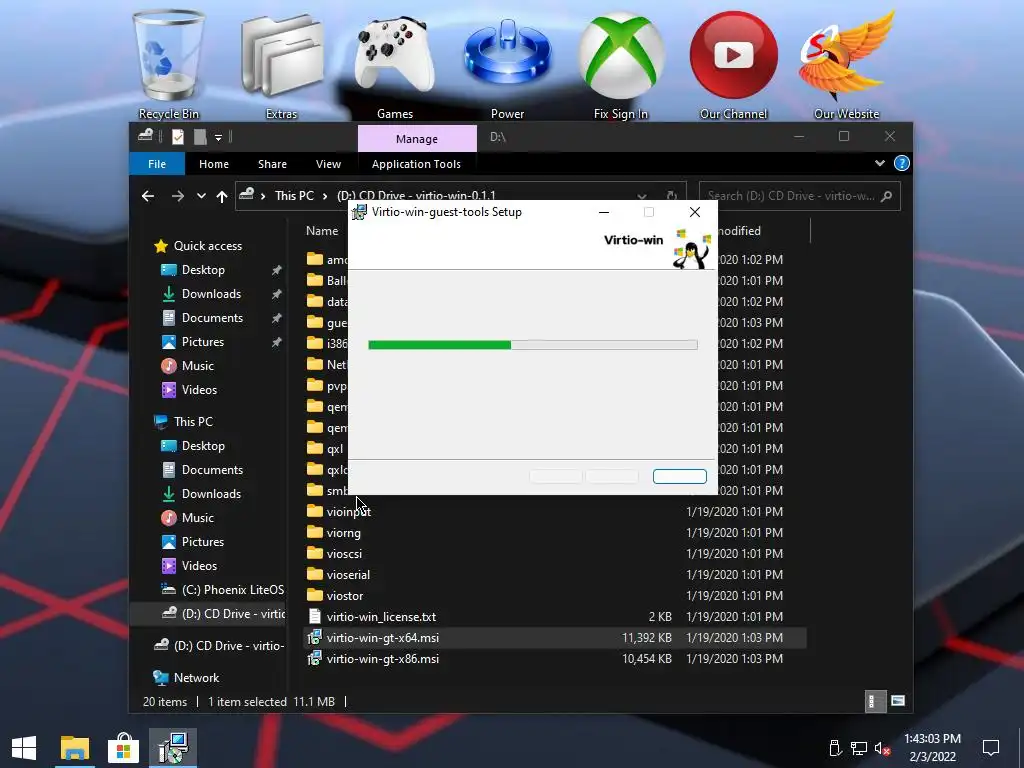Select pinned Pictures under Quick access

pos(202,342)
